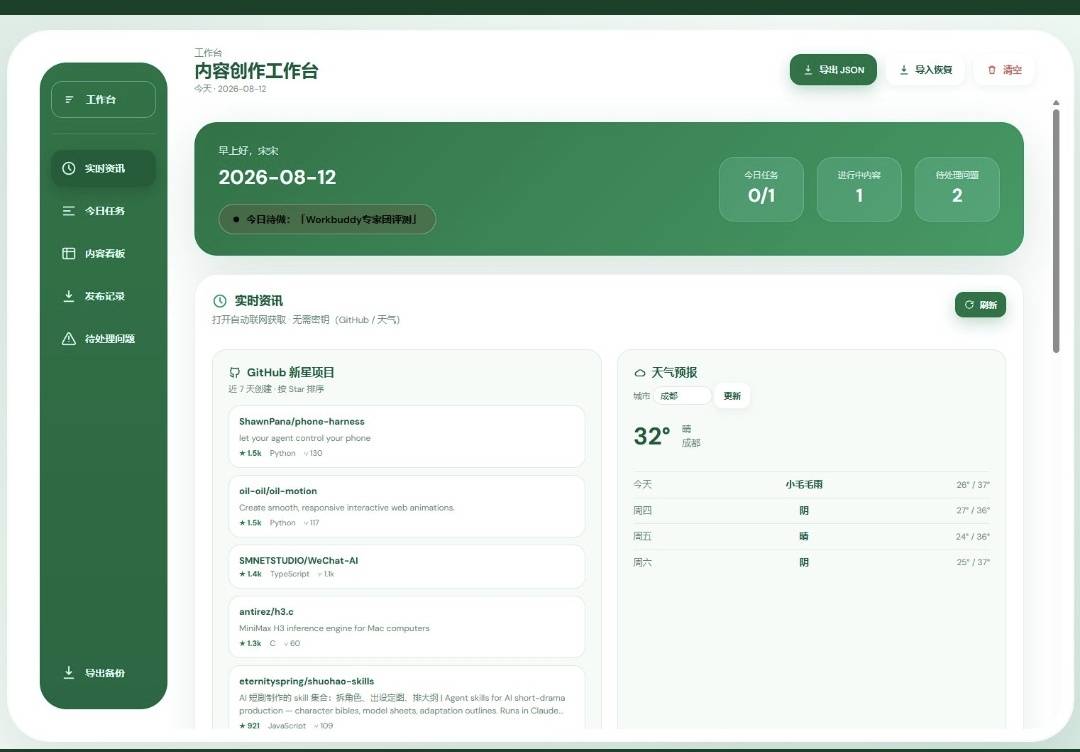Open the antirez/h3.c repo card
Screen dimensions: 1080x752
pyautogui.click(x=406, y=627)
